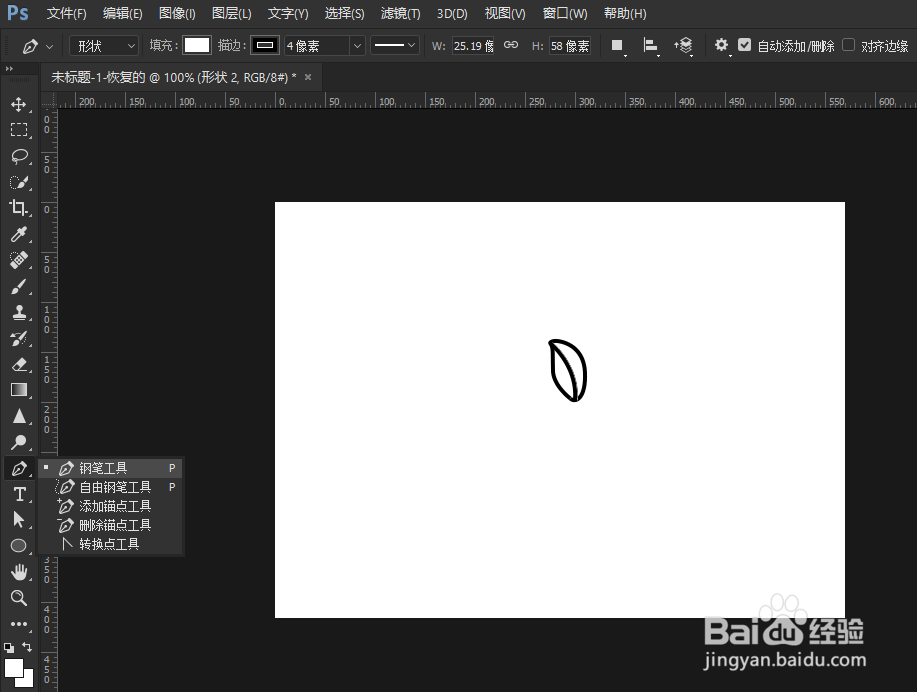This screenshot has width=917, height=692.
Task: Open the 图层(L) menu
Action: (232, 13)
